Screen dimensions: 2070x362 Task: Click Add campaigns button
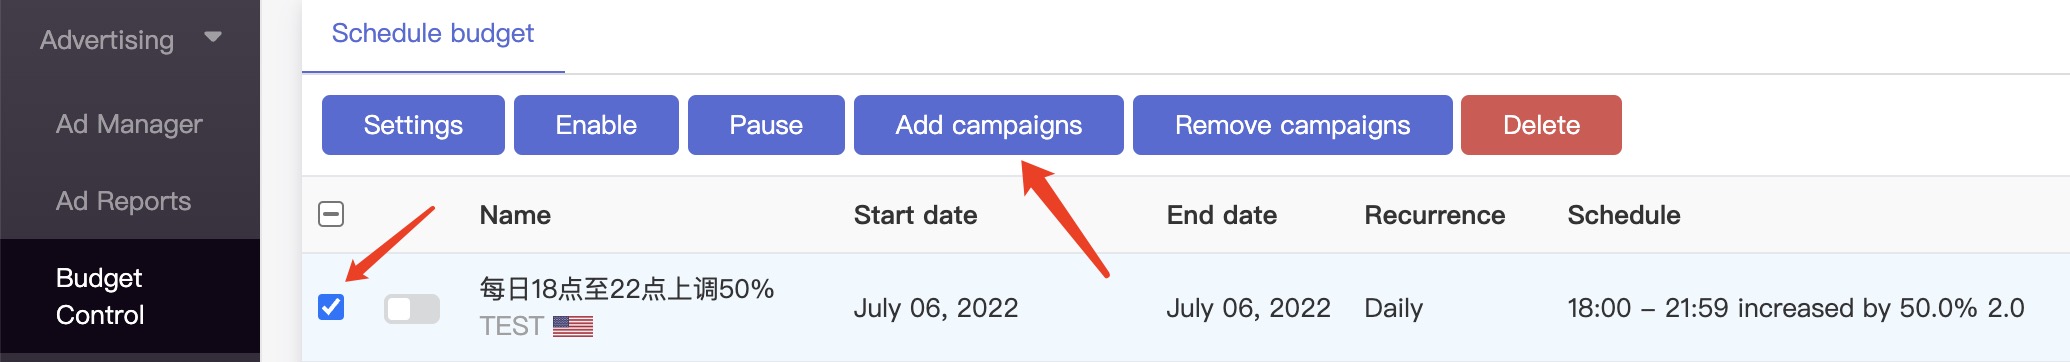tap(989, 125)
